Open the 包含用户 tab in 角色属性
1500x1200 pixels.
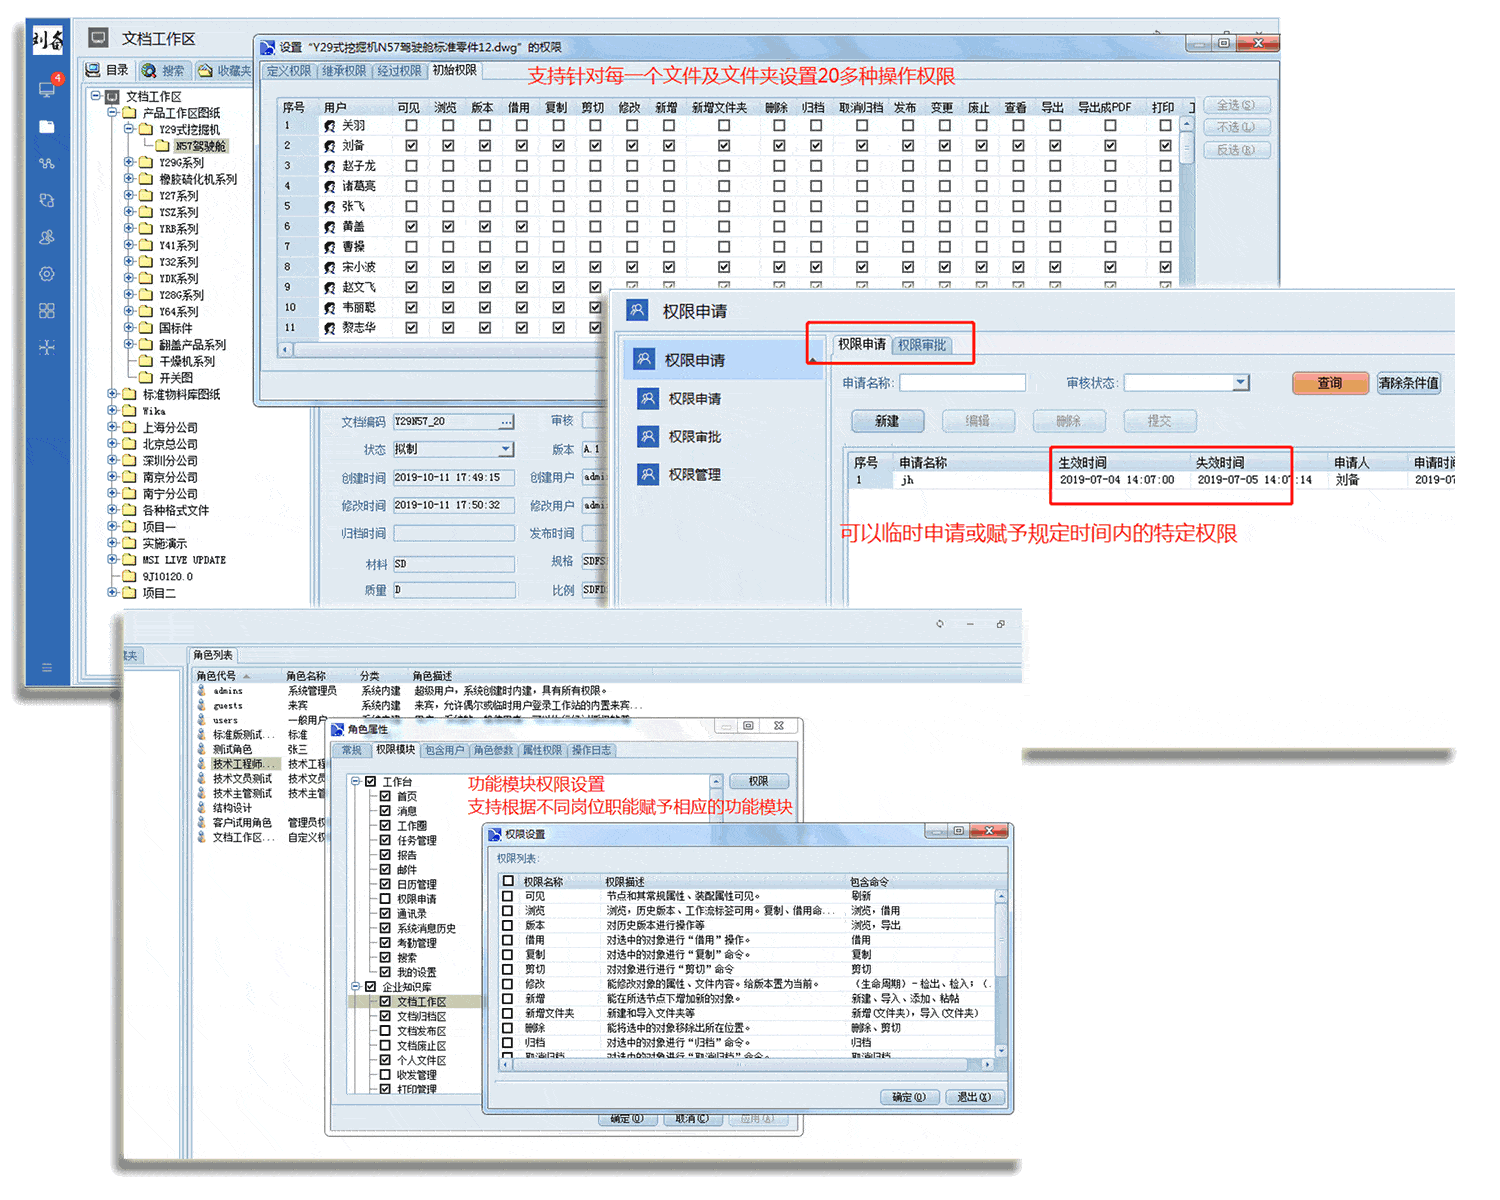[444, 750]
